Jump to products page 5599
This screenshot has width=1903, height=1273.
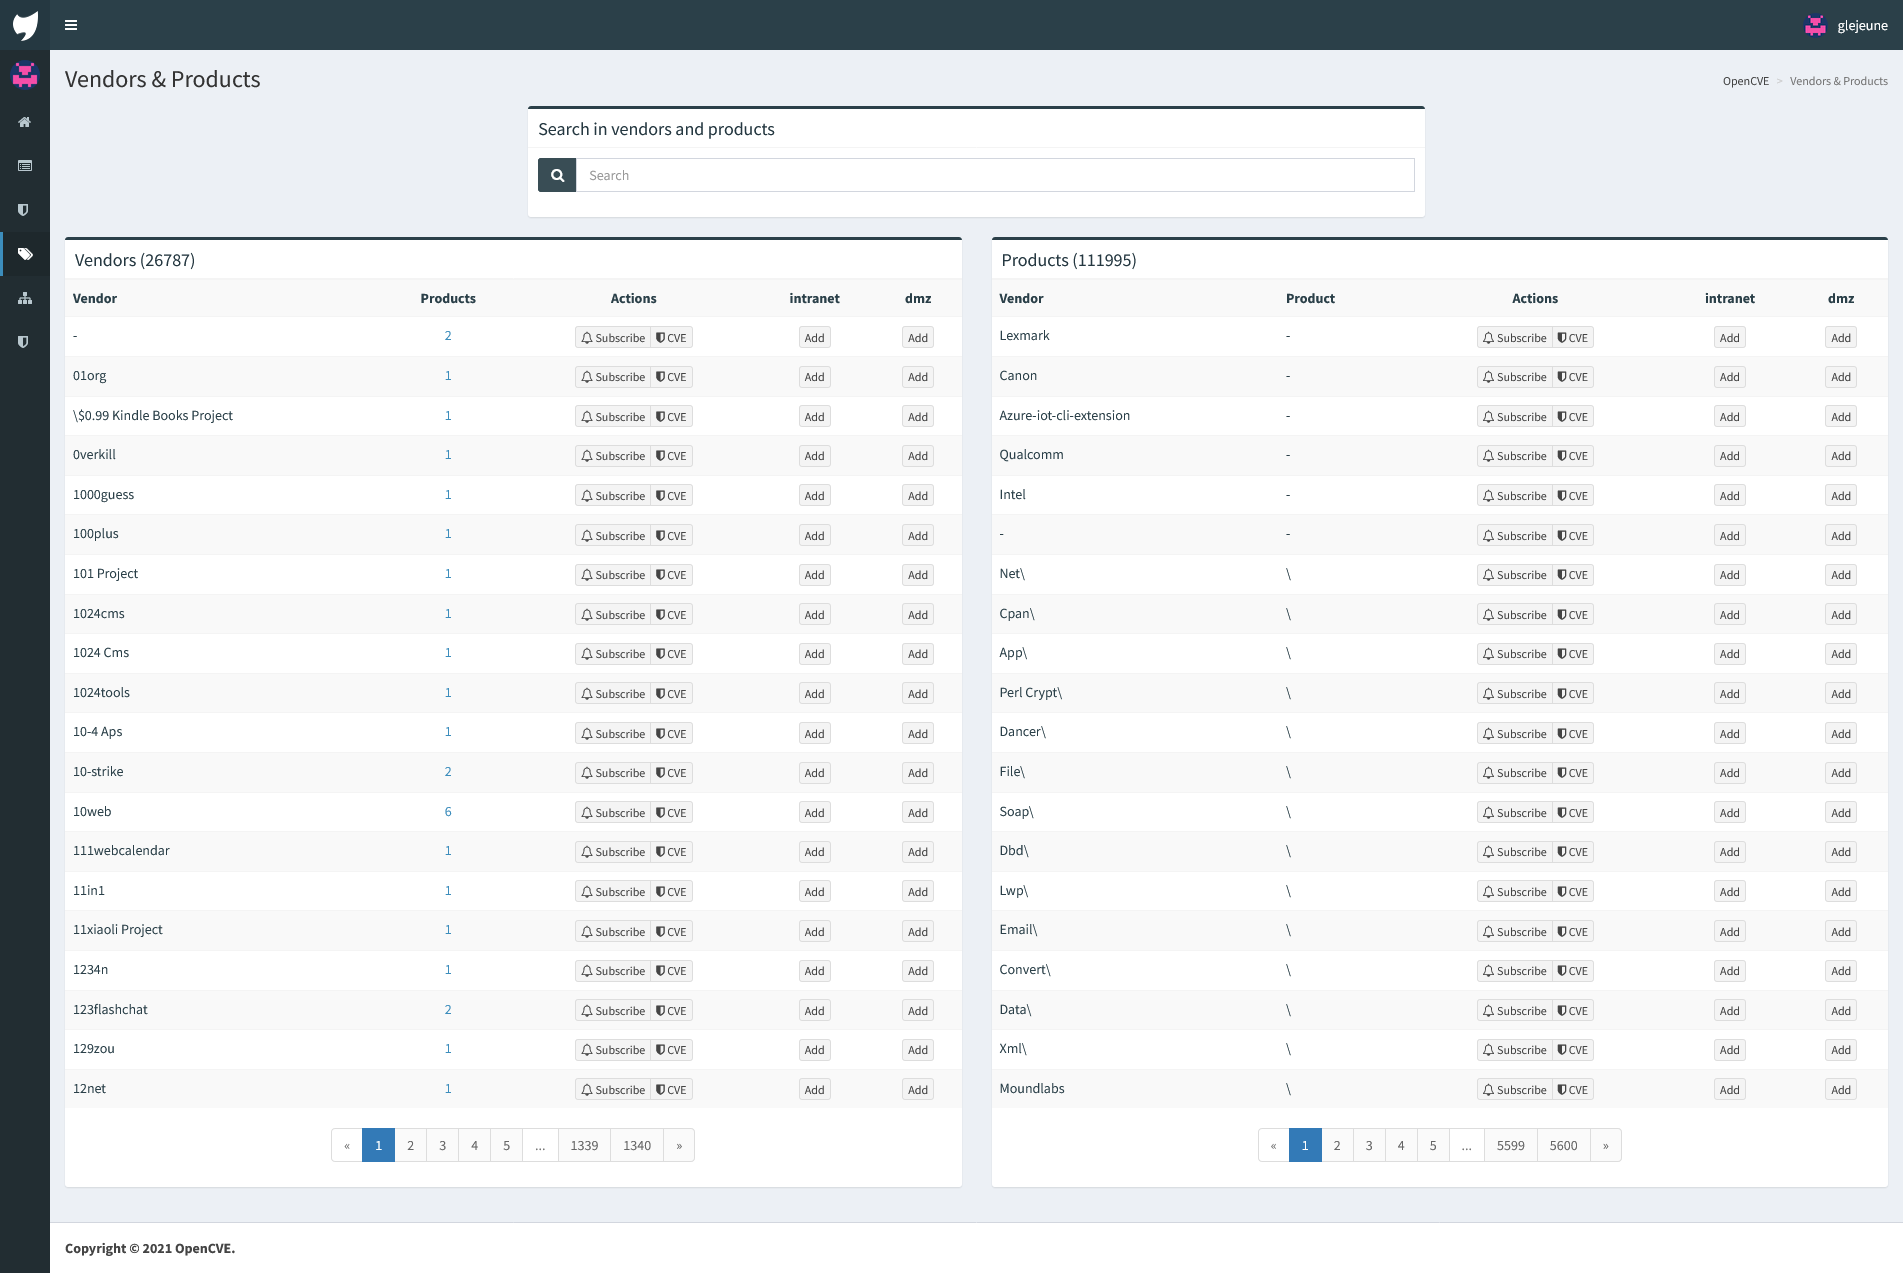1511,1145
